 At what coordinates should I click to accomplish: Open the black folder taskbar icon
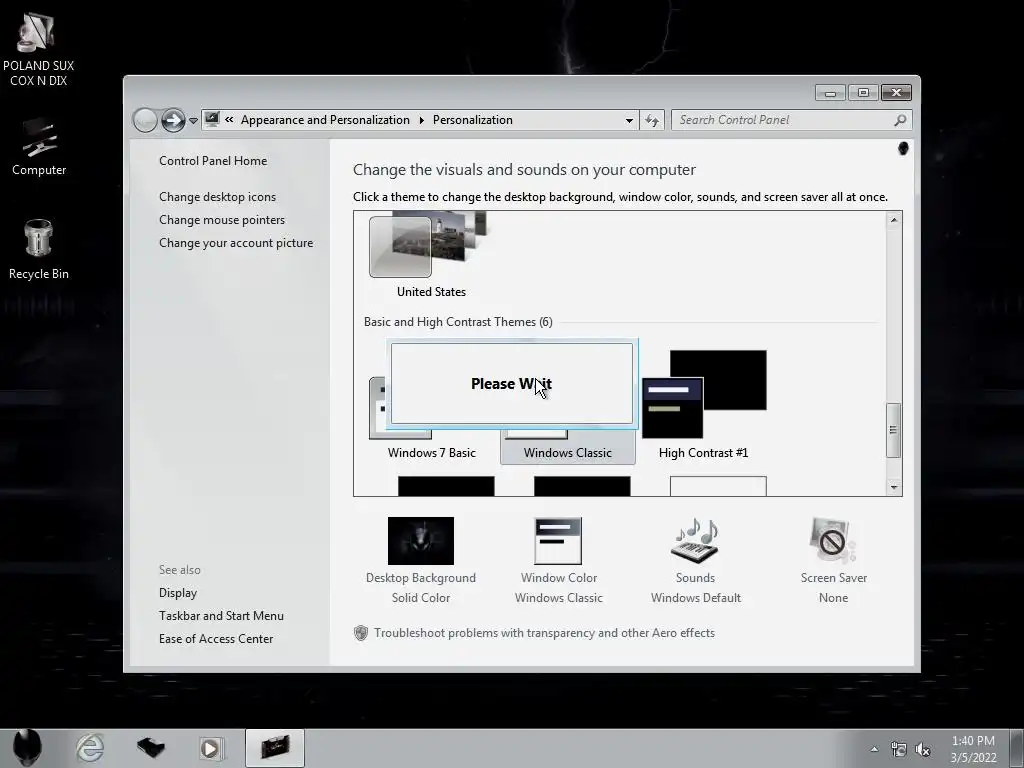[x=150, y=748]
